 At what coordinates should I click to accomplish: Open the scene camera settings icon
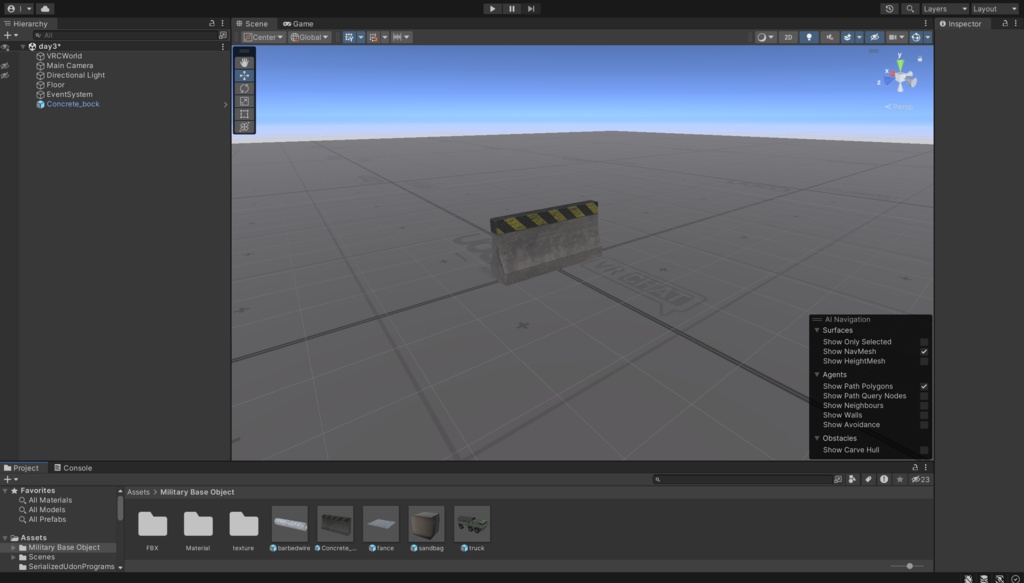click(x=893, y=37)
